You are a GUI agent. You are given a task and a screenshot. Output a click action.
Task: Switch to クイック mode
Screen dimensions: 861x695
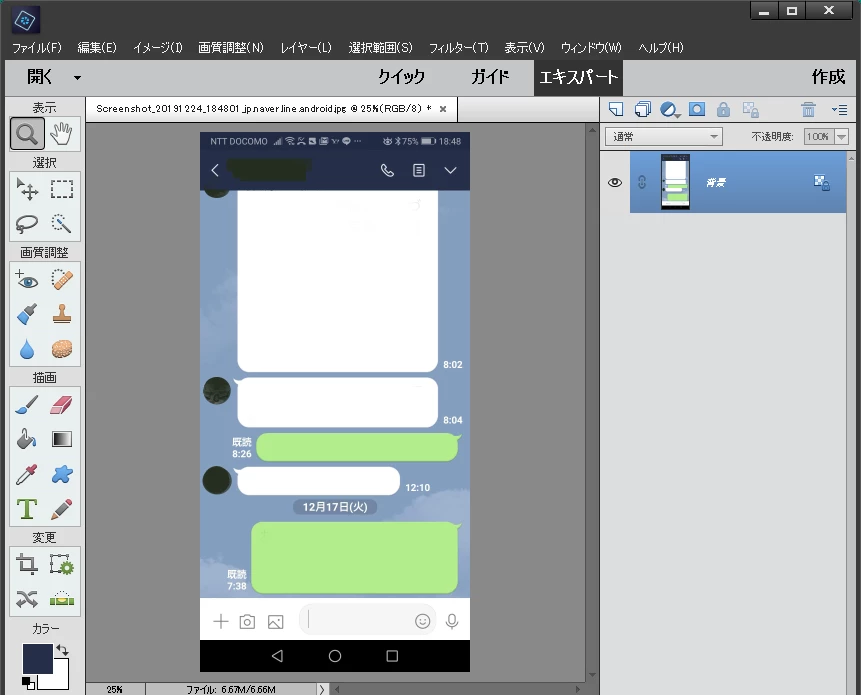point(401,77)
